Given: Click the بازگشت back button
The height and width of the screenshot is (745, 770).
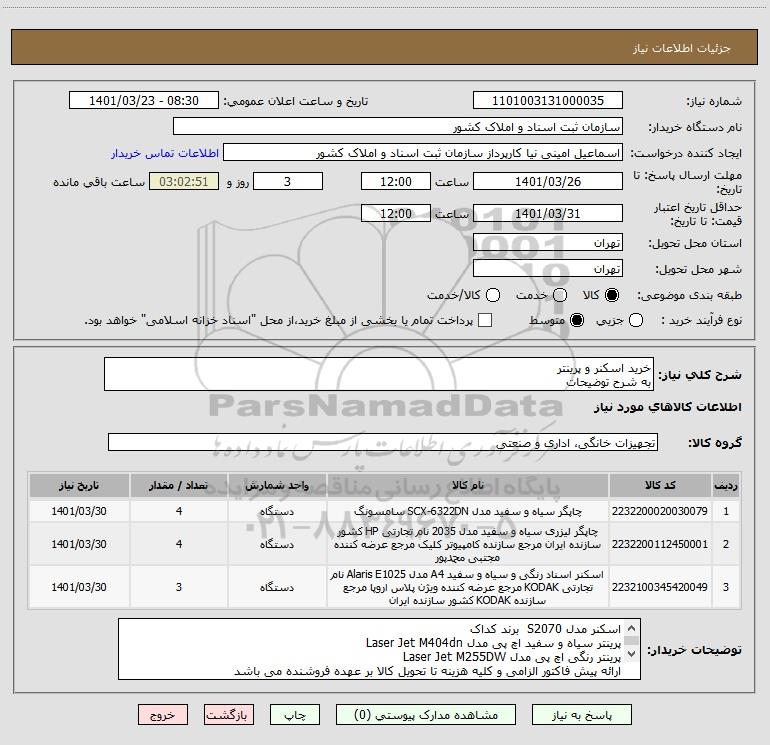Looking at the screenshot, I should [x=229, y=715].
